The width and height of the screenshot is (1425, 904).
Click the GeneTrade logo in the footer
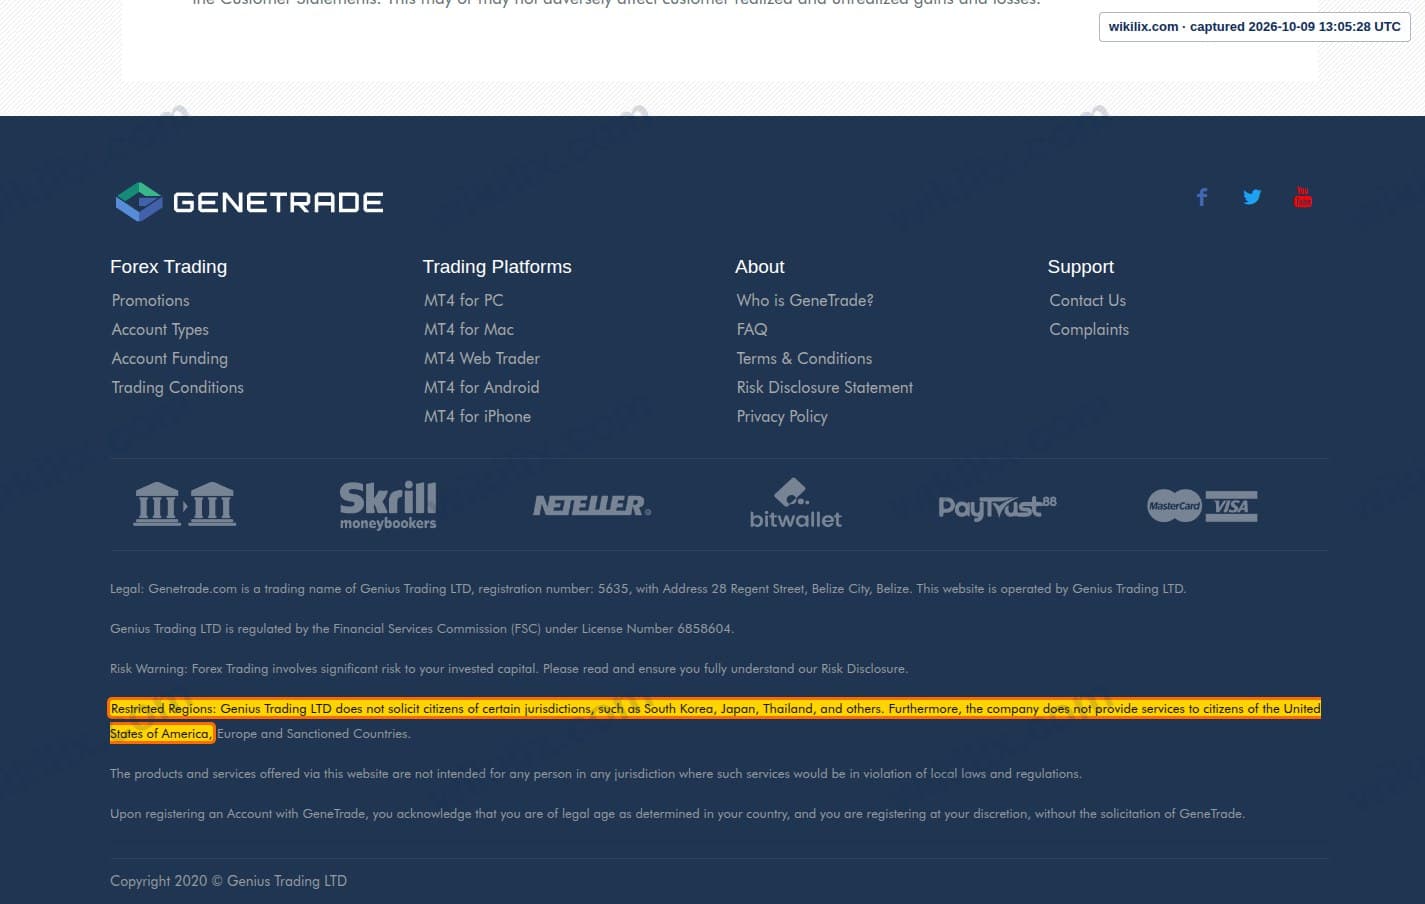tap(249, 202)
